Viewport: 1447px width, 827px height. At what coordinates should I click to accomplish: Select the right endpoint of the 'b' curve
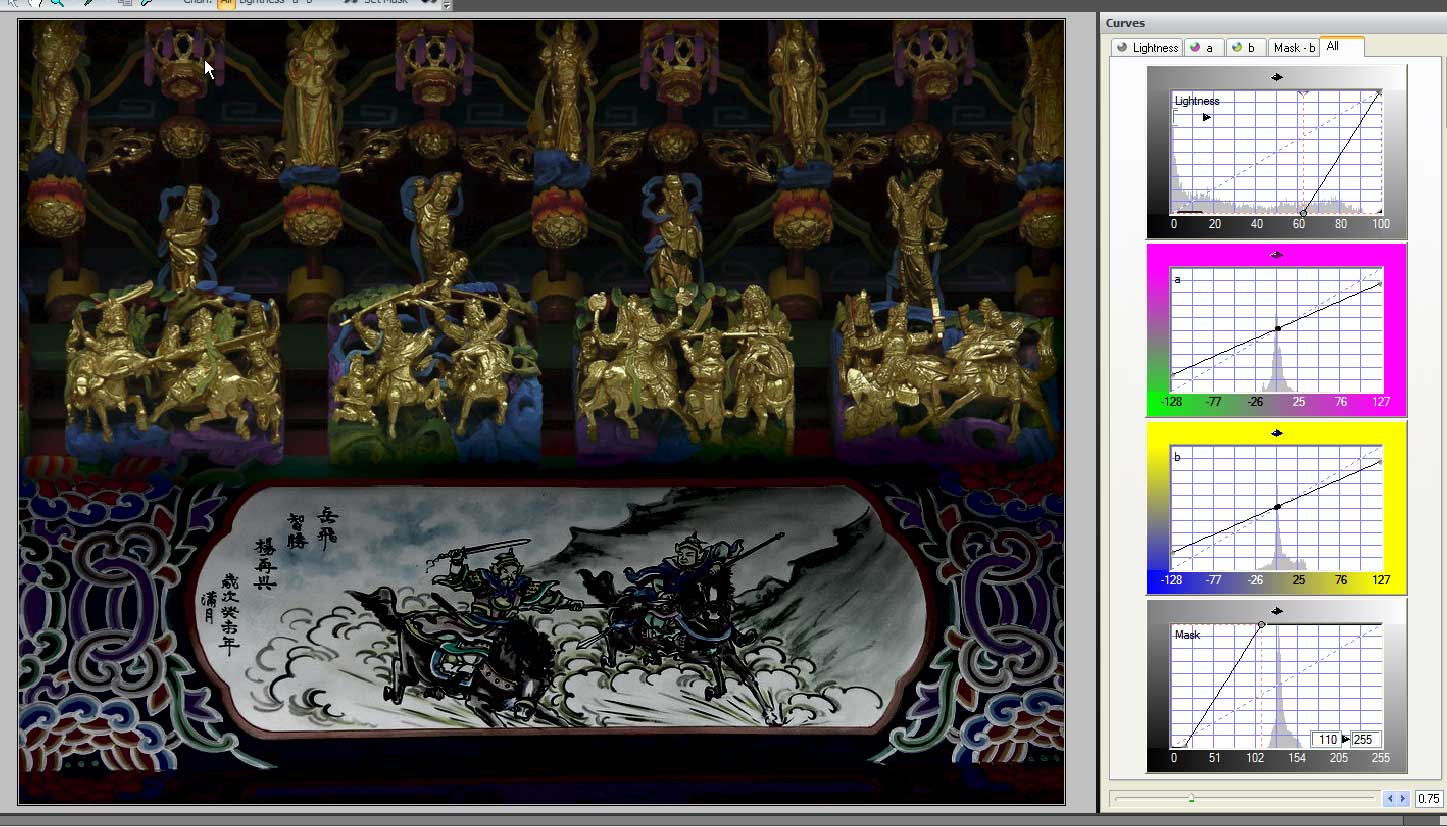coord(1380,462)
